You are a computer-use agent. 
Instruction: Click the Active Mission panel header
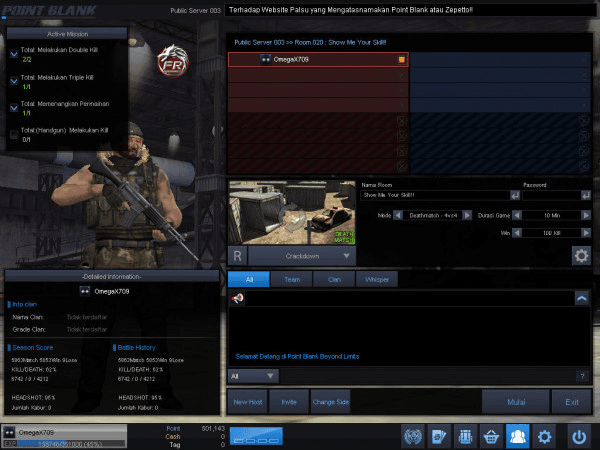(x=67, y=34)
